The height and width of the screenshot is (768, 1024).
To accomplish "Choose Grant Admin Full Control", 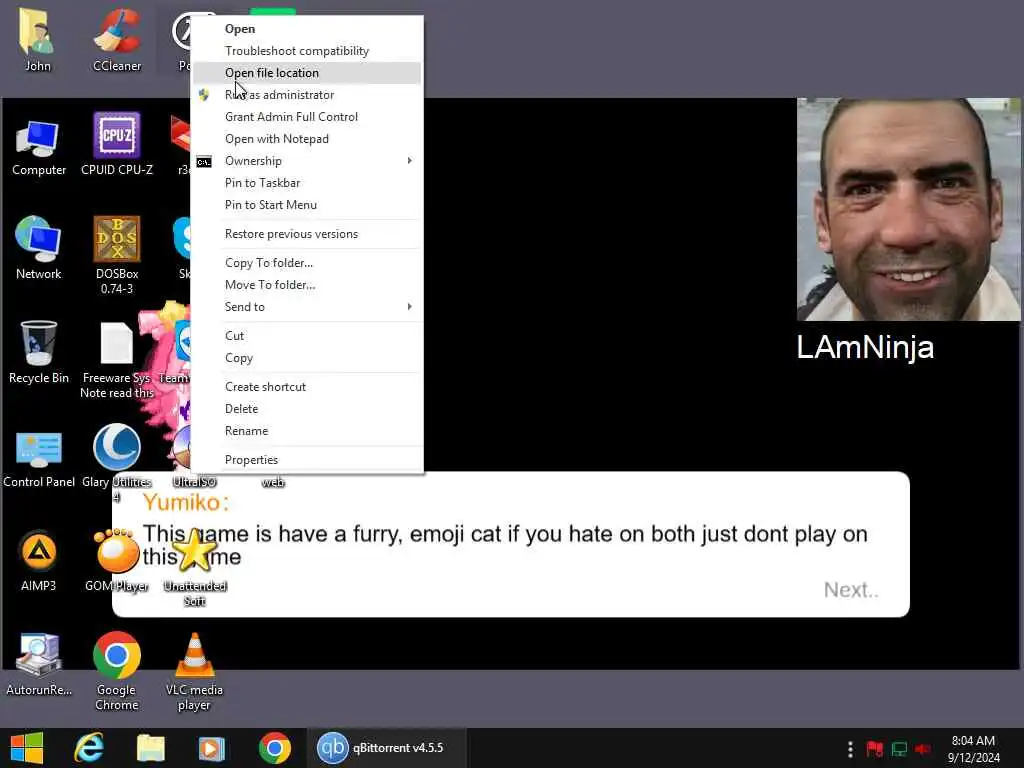I will pyautogui.click(x=307, y=117).
